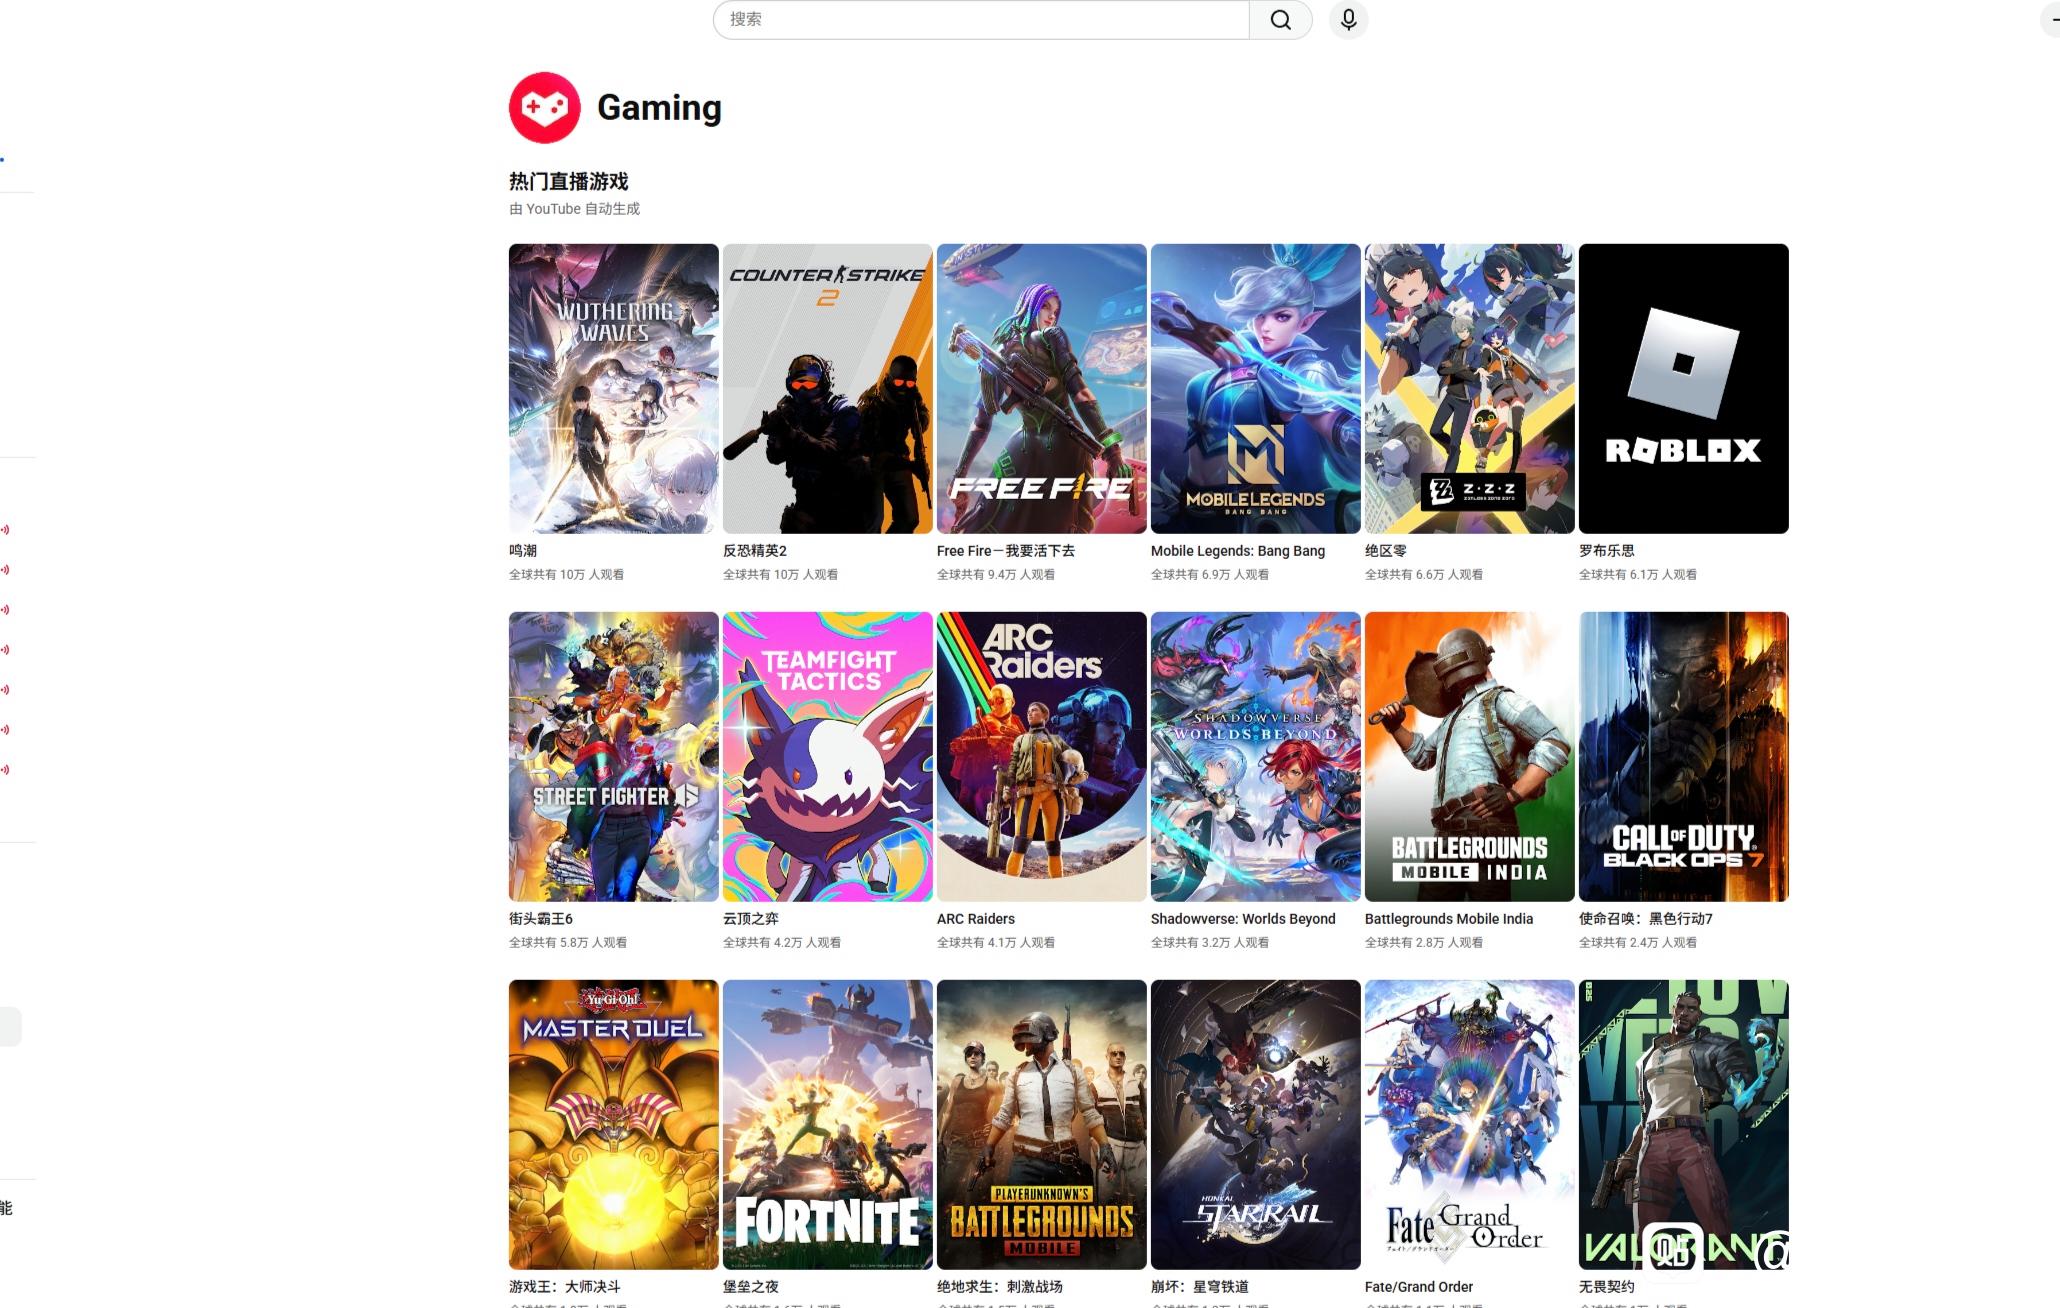Image resolution: width=2060 pixels, height=1308 pixels.
Task: Select the Free Fire cover image
Action: (1041, 388)
